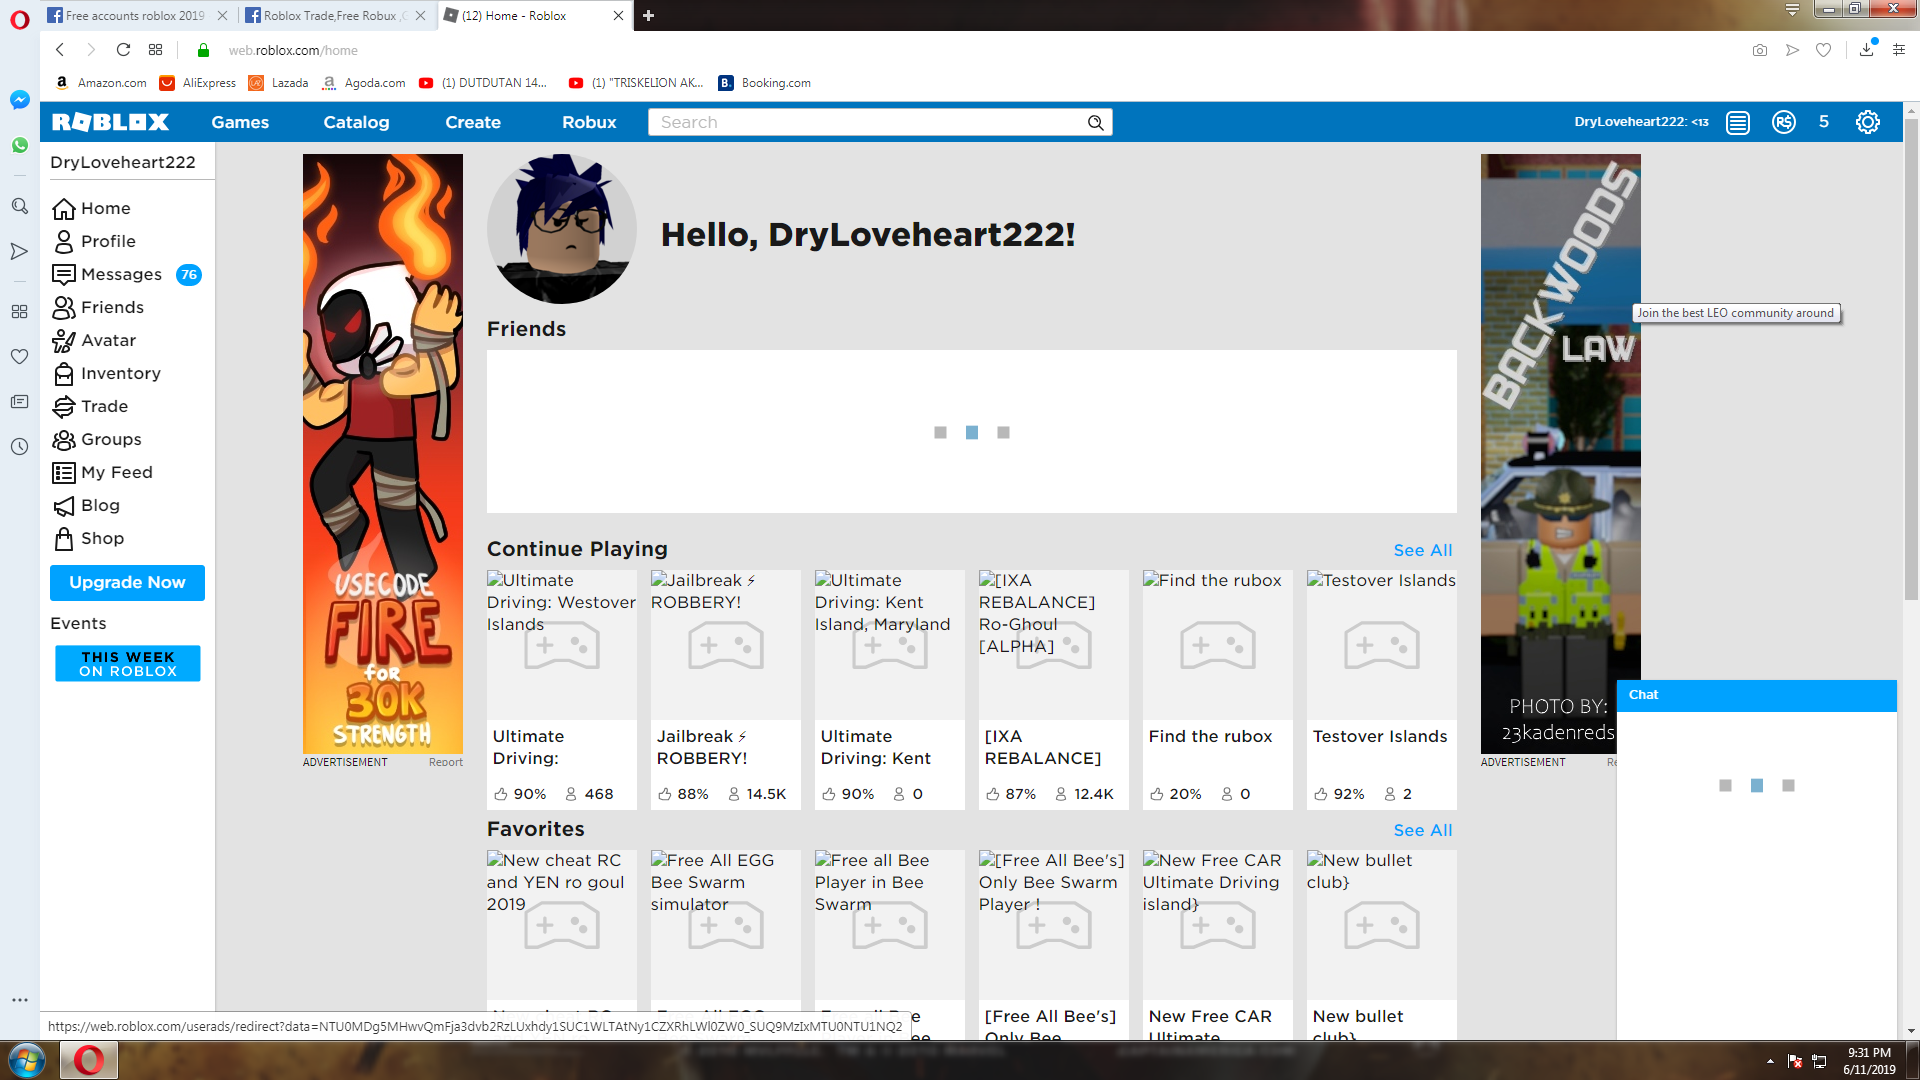1920x1080 pixels.
Task: Open Jailbreak ROBBERY! game card
Action: click(725, 690)
